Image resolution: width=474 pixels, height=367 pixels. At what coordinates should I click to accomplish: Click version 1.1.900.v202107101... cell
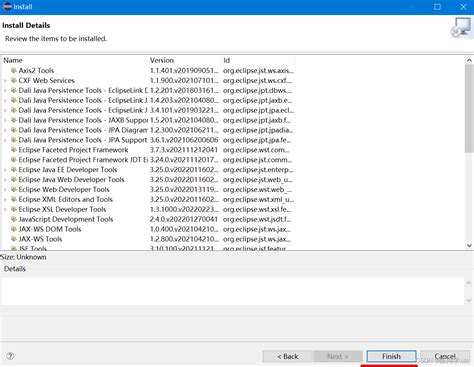pos(184,80)
